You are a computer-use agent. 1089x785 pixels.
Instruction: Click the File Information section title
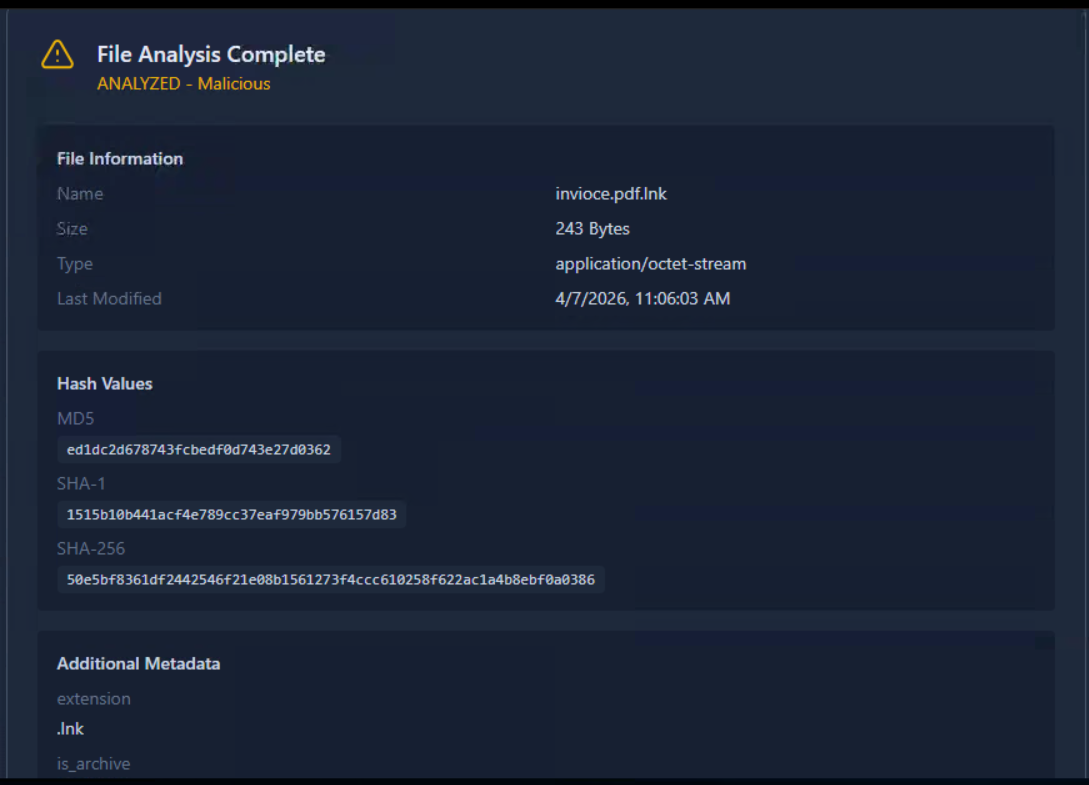tap(119, 158)
